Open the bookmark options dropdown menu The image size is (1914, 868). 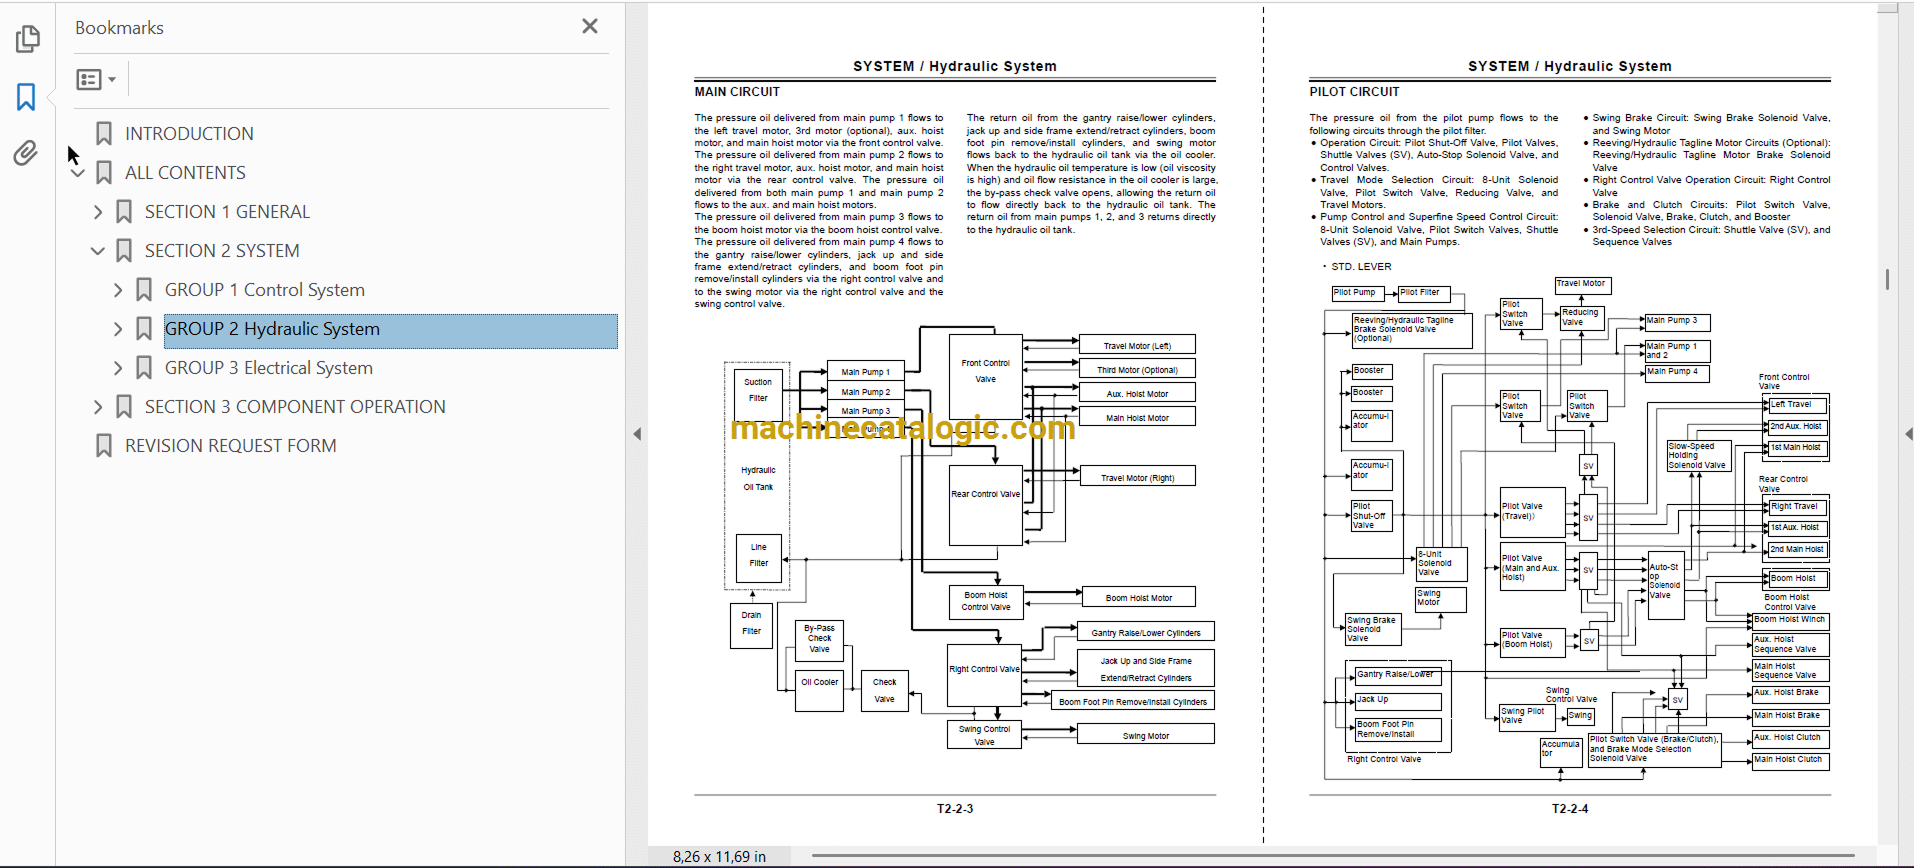pyautogui.click(x=96, y=79)
